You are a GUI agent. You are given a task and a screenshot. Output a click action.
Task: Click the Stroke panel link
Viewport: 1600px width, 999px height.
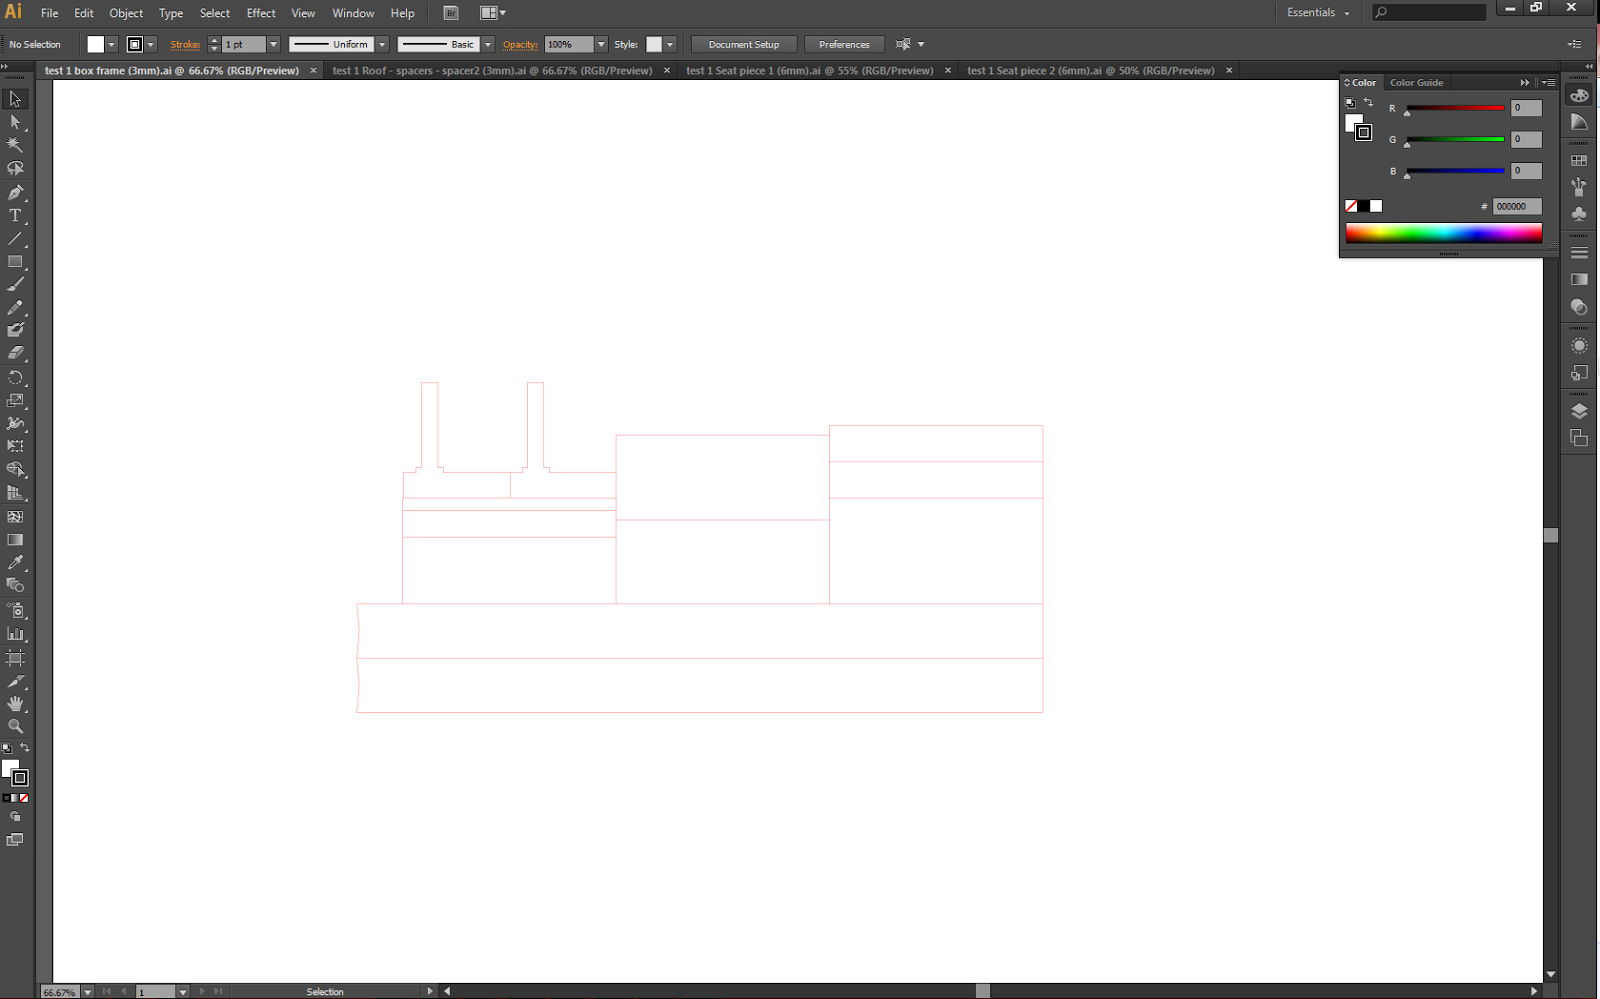185,44
